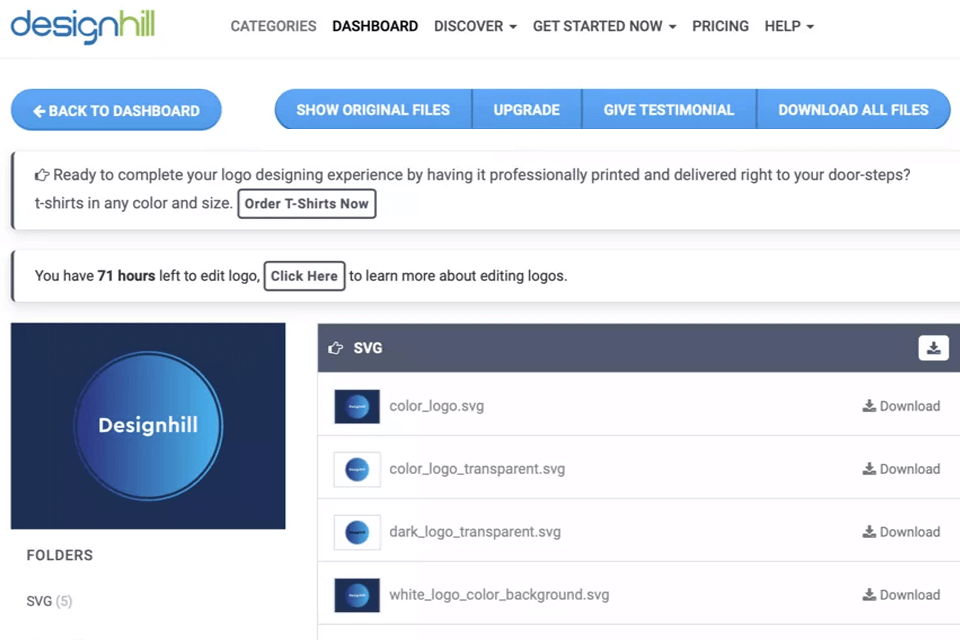
Task: Open white_logo_color_background.svg thumbnail
Action: [357, 595]
